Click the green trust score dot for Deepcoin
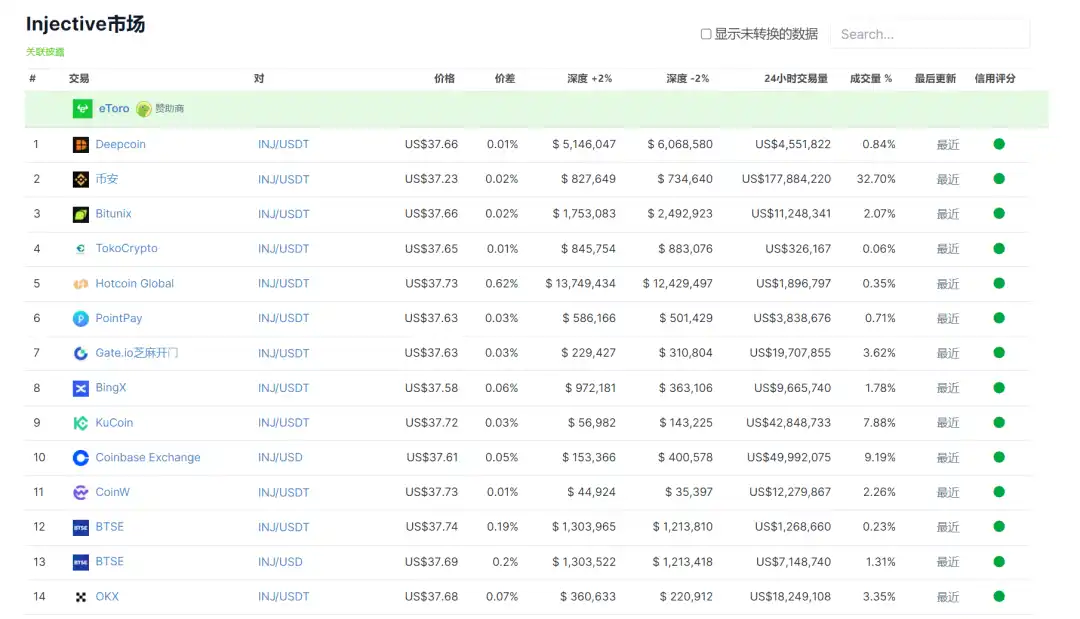The height and width of the screenshot is (619, 1080). point(999,145)
